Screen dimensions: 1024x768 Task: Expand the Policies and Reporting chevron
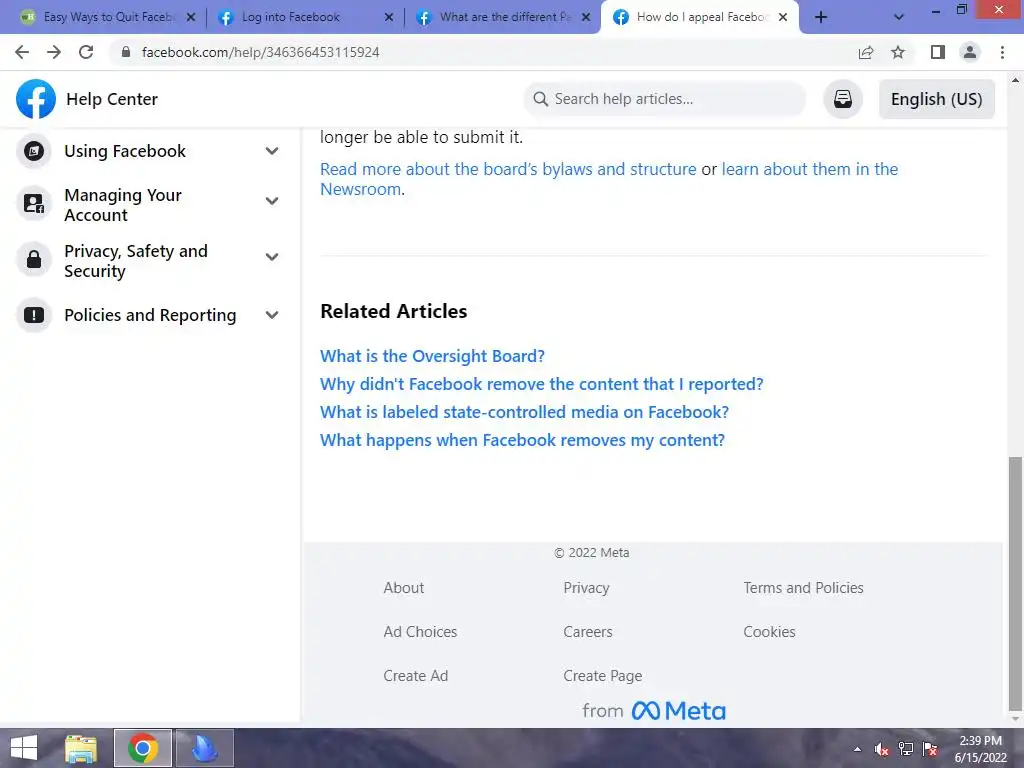click(x=272, y=315)
